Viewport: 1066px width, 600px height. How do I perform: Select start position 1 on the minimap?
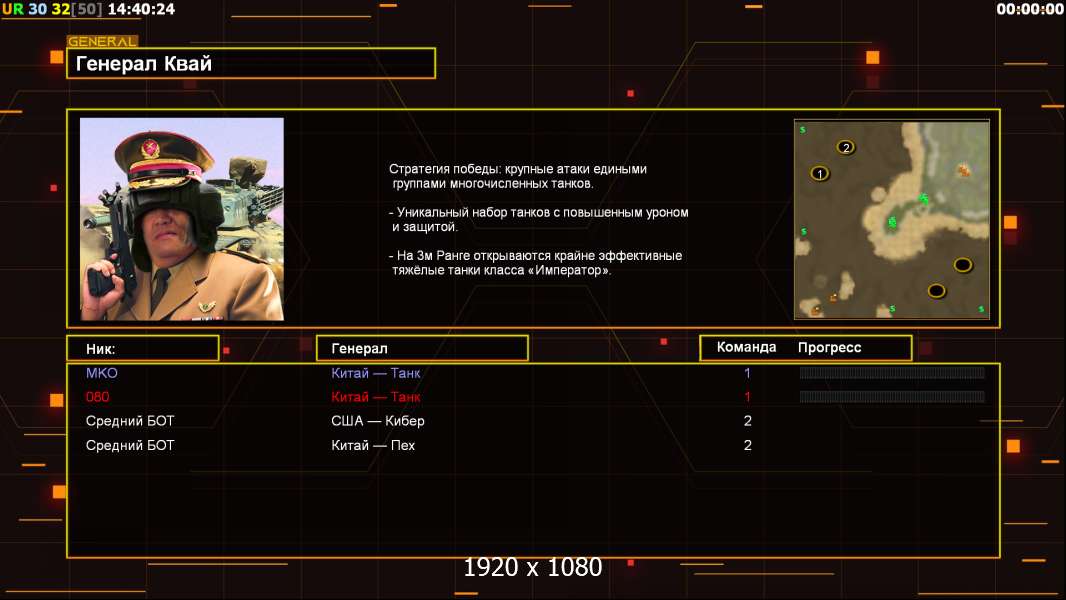click(x=820, y=174)
